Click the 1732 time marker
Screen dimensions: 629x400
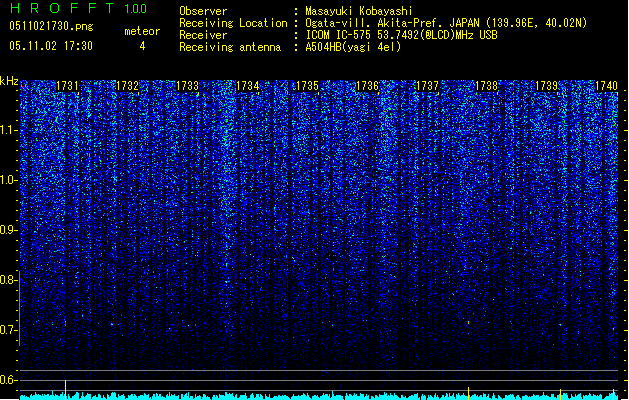pos(127,86)
